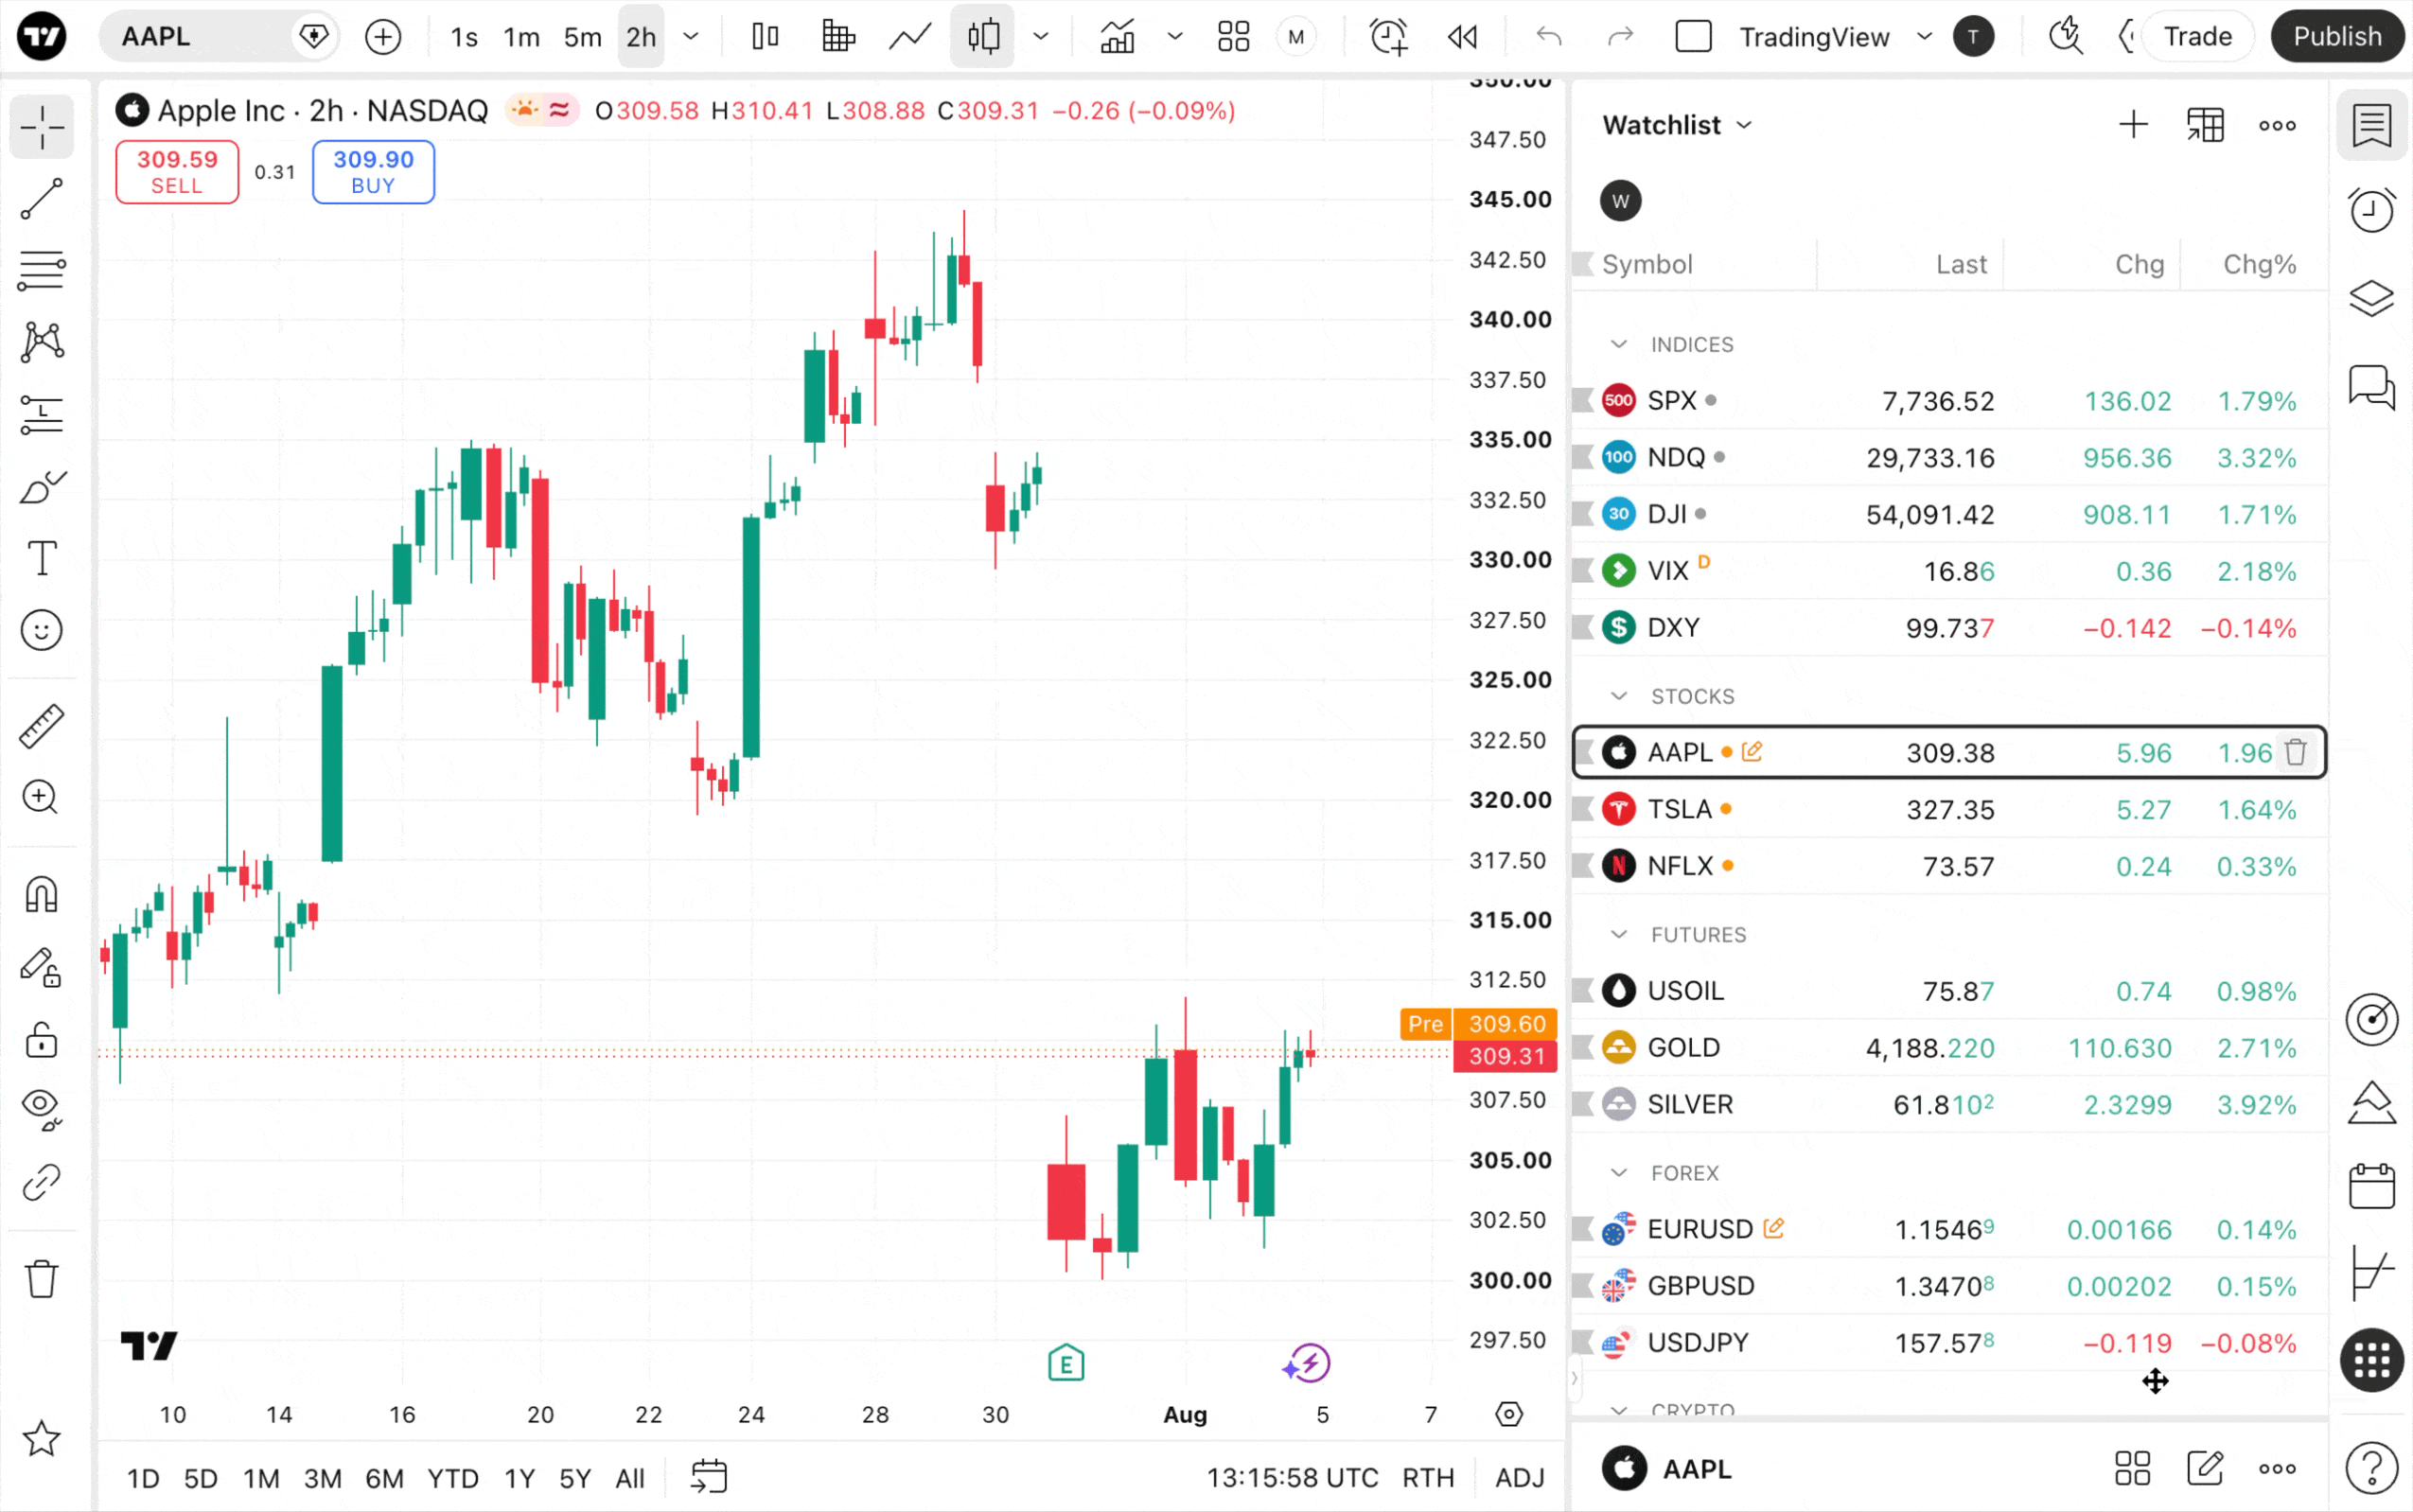The image size is (2413, 1512).
Task: Start bar replay mode
Action: [x=1463, y=37]
